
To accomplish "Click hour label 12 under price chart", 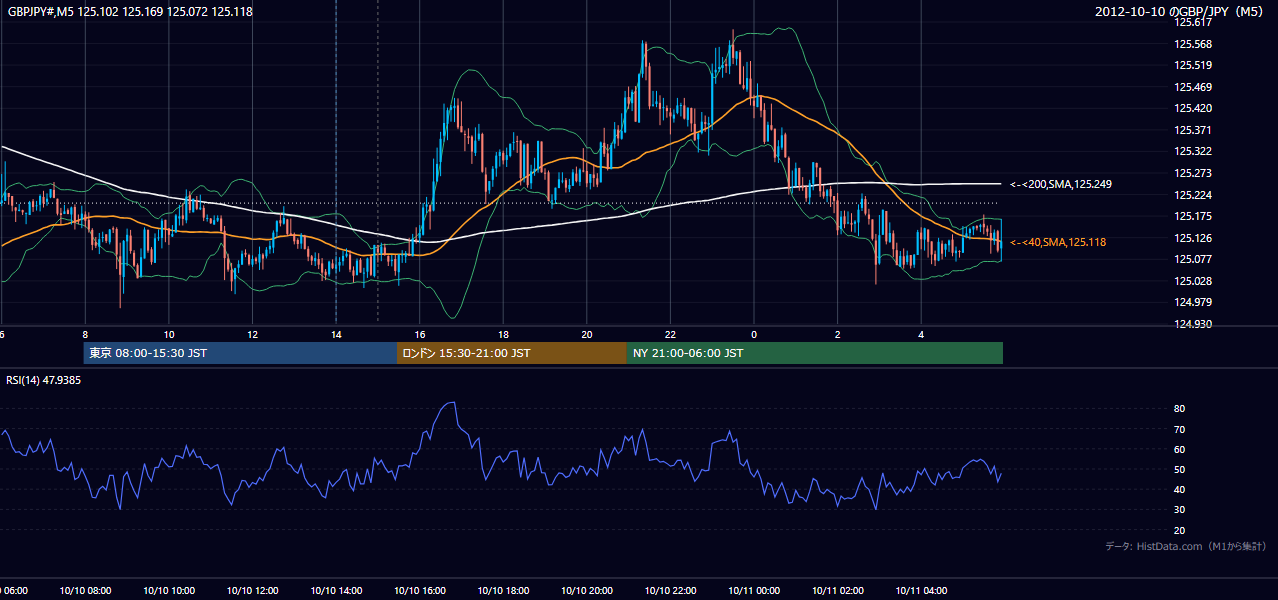I will click(x=252, y=335).
